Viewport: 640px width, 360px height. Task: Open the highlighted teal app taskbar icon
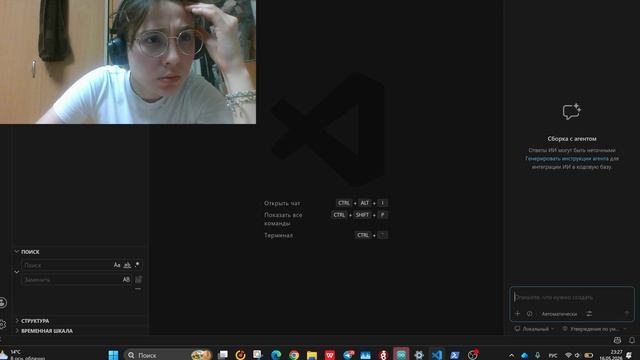(x=401, y=354)
